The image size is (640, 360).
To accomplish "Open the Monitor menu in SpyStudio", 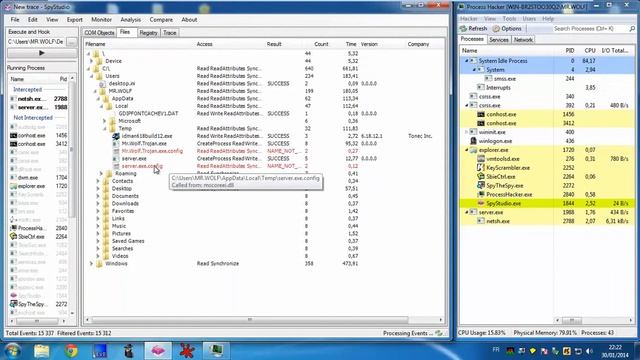I will [101, 20].
